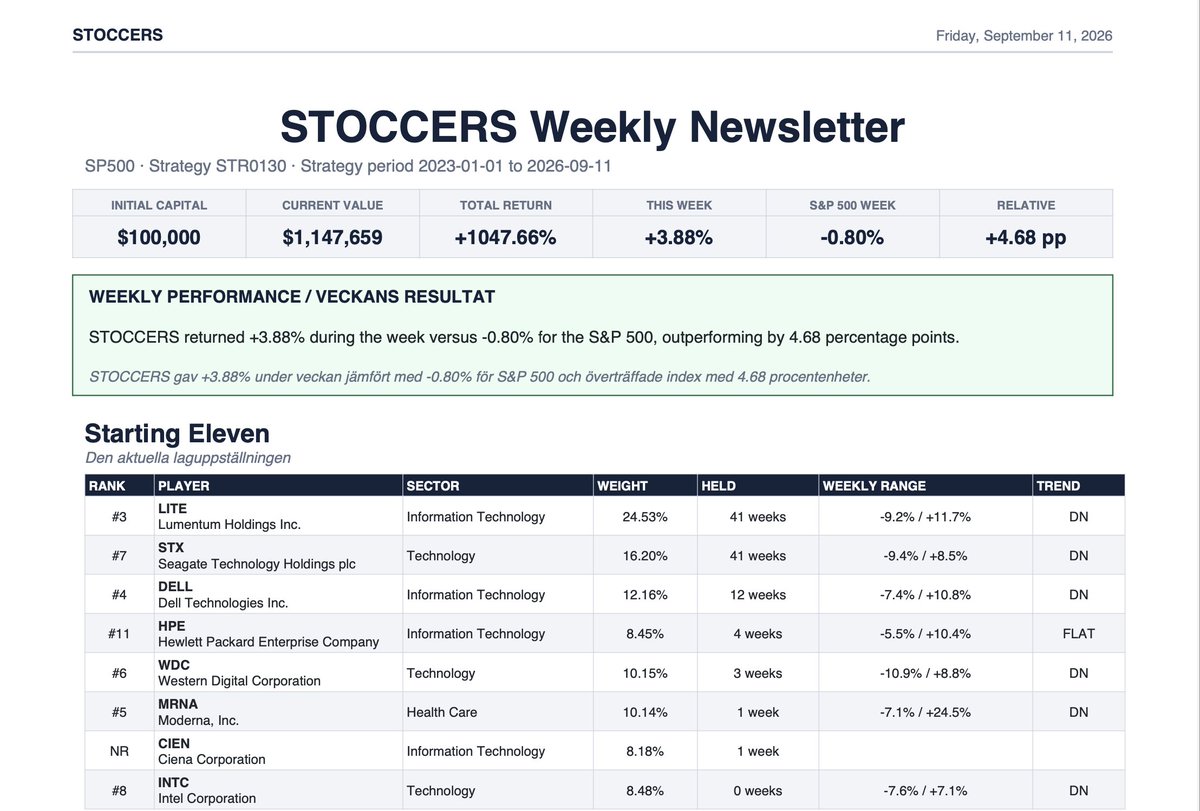This screenshot has height=811, width=1200.
Task: Click the WDC ticker symbol
Action: pyautogui.click(x=174, y=664)
